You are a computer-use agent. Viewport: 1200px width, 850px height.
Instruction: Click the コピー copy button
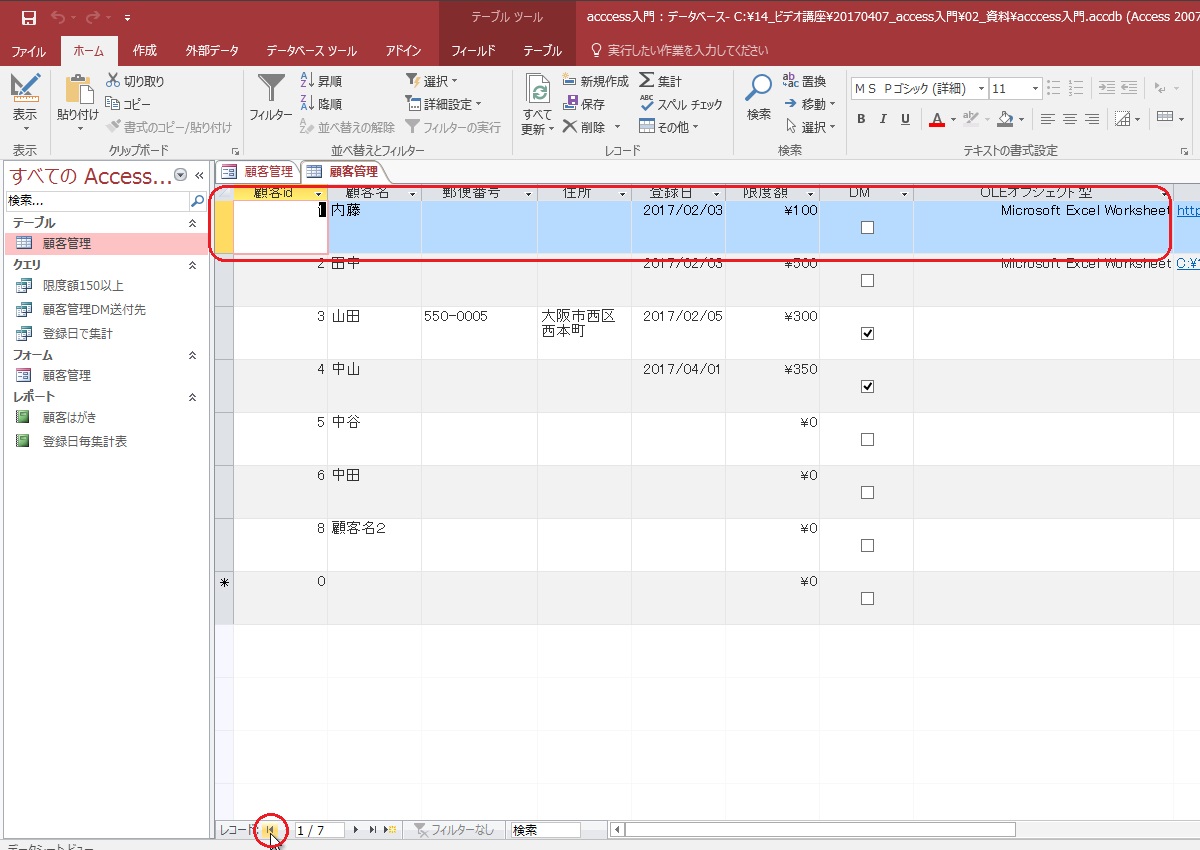(x=128, y=104)
